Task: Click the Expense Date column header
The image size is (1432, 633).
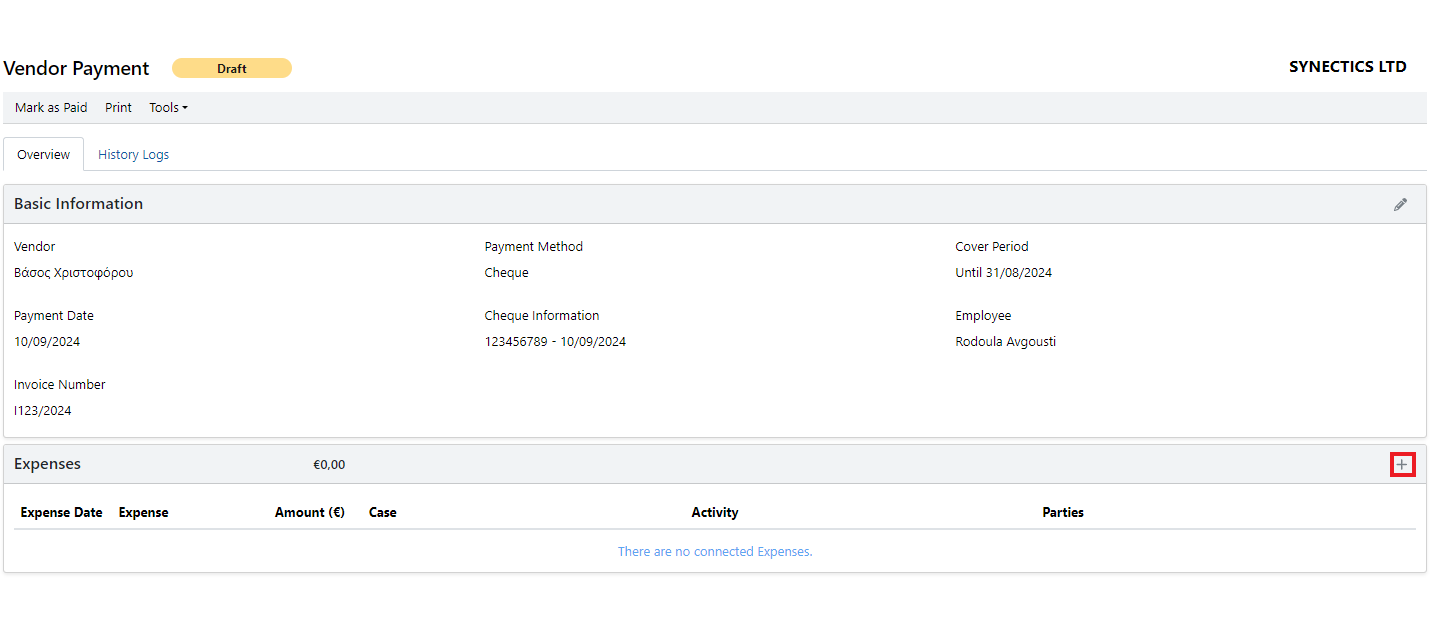Action: coord(61,512)
